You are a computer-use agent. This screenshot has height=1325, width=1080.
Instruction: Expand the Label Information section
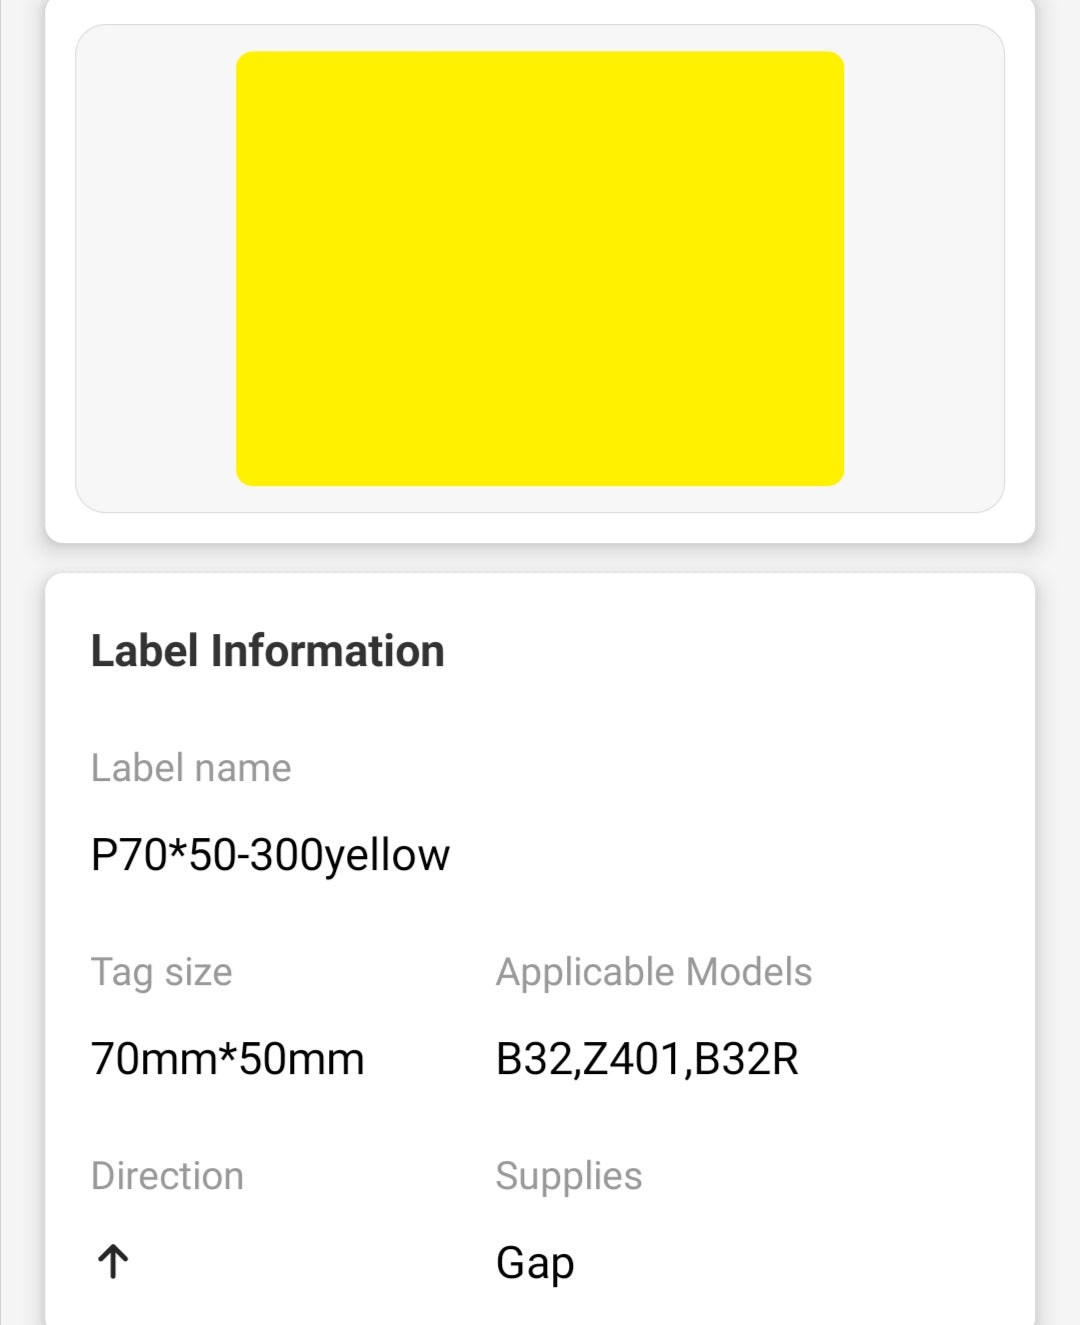(268, 649)
